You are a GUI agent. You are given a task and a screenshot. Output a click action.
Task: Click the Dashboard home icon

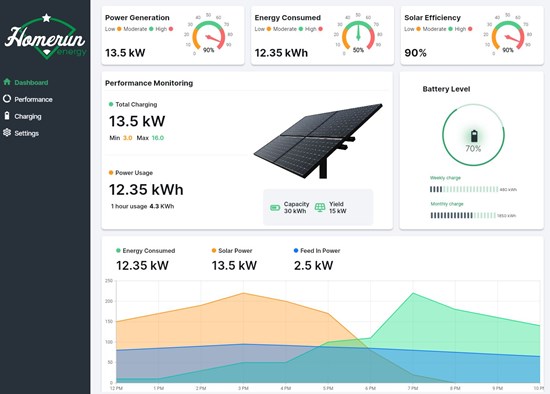(x=7, y=82)
